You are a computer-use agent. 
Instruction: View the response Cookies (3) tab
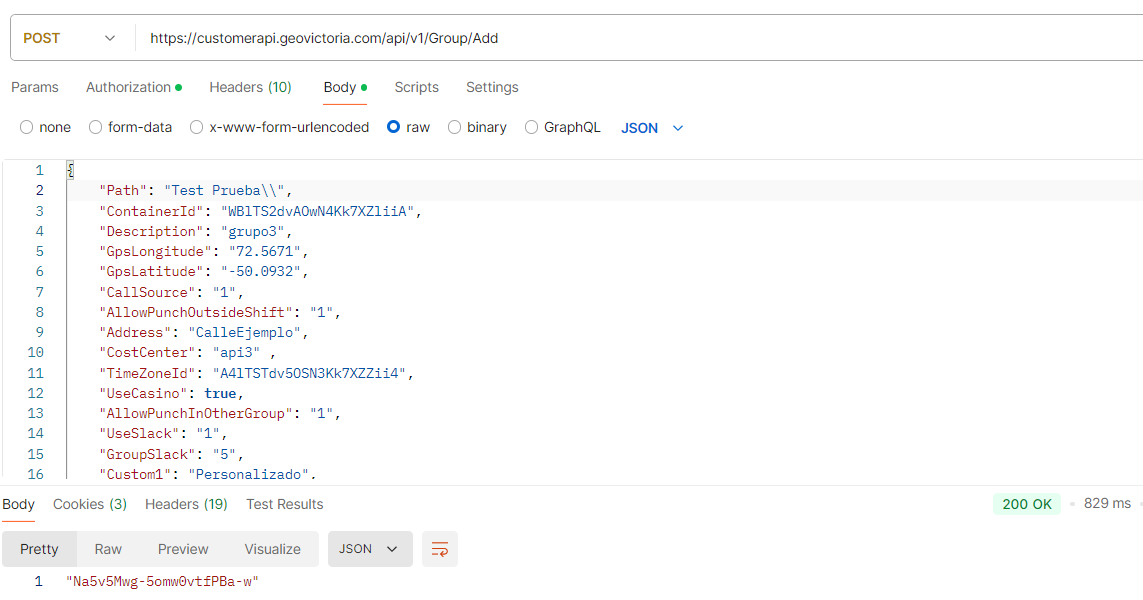pyautogui.click(x=90, y=504)
